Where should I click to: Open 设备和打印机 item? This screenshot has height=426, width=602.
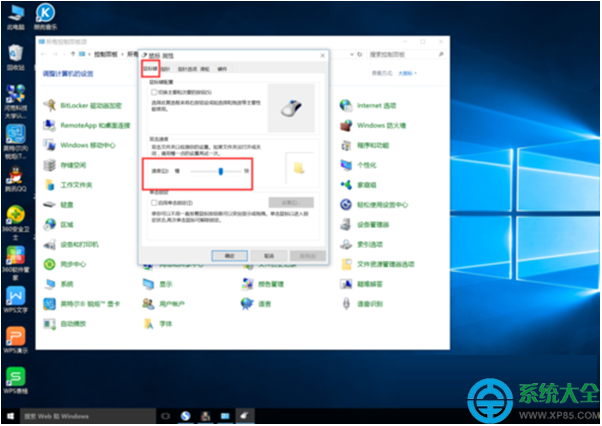[x=71, y=244]
